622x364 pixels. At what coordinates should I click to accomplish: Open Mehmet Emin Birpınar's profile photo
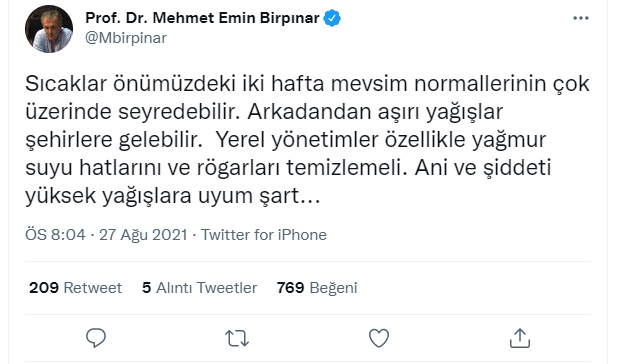click(x=49, y=29)
